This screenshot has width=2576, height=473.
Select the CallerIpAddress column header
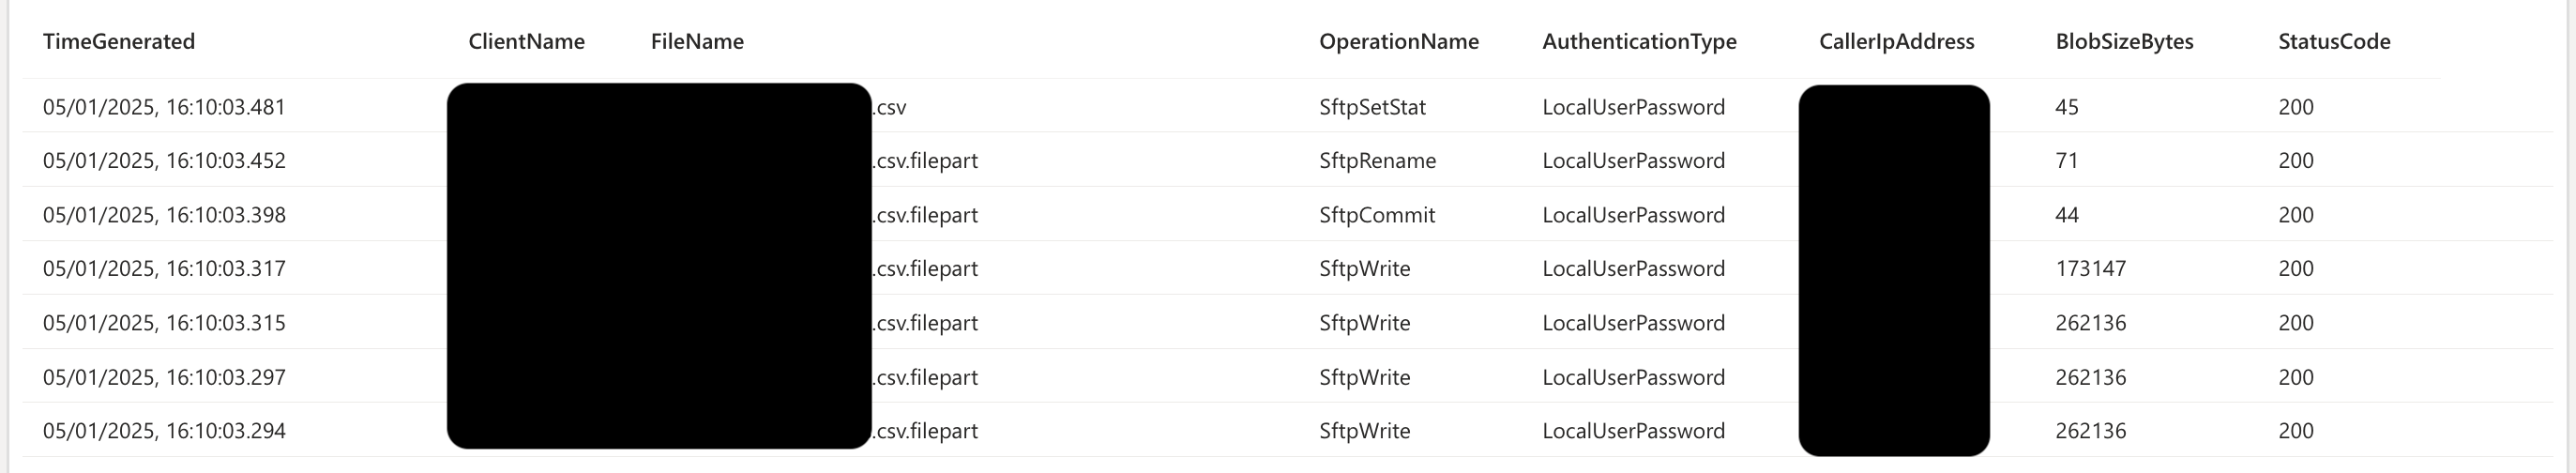(x=1896, y=41)
